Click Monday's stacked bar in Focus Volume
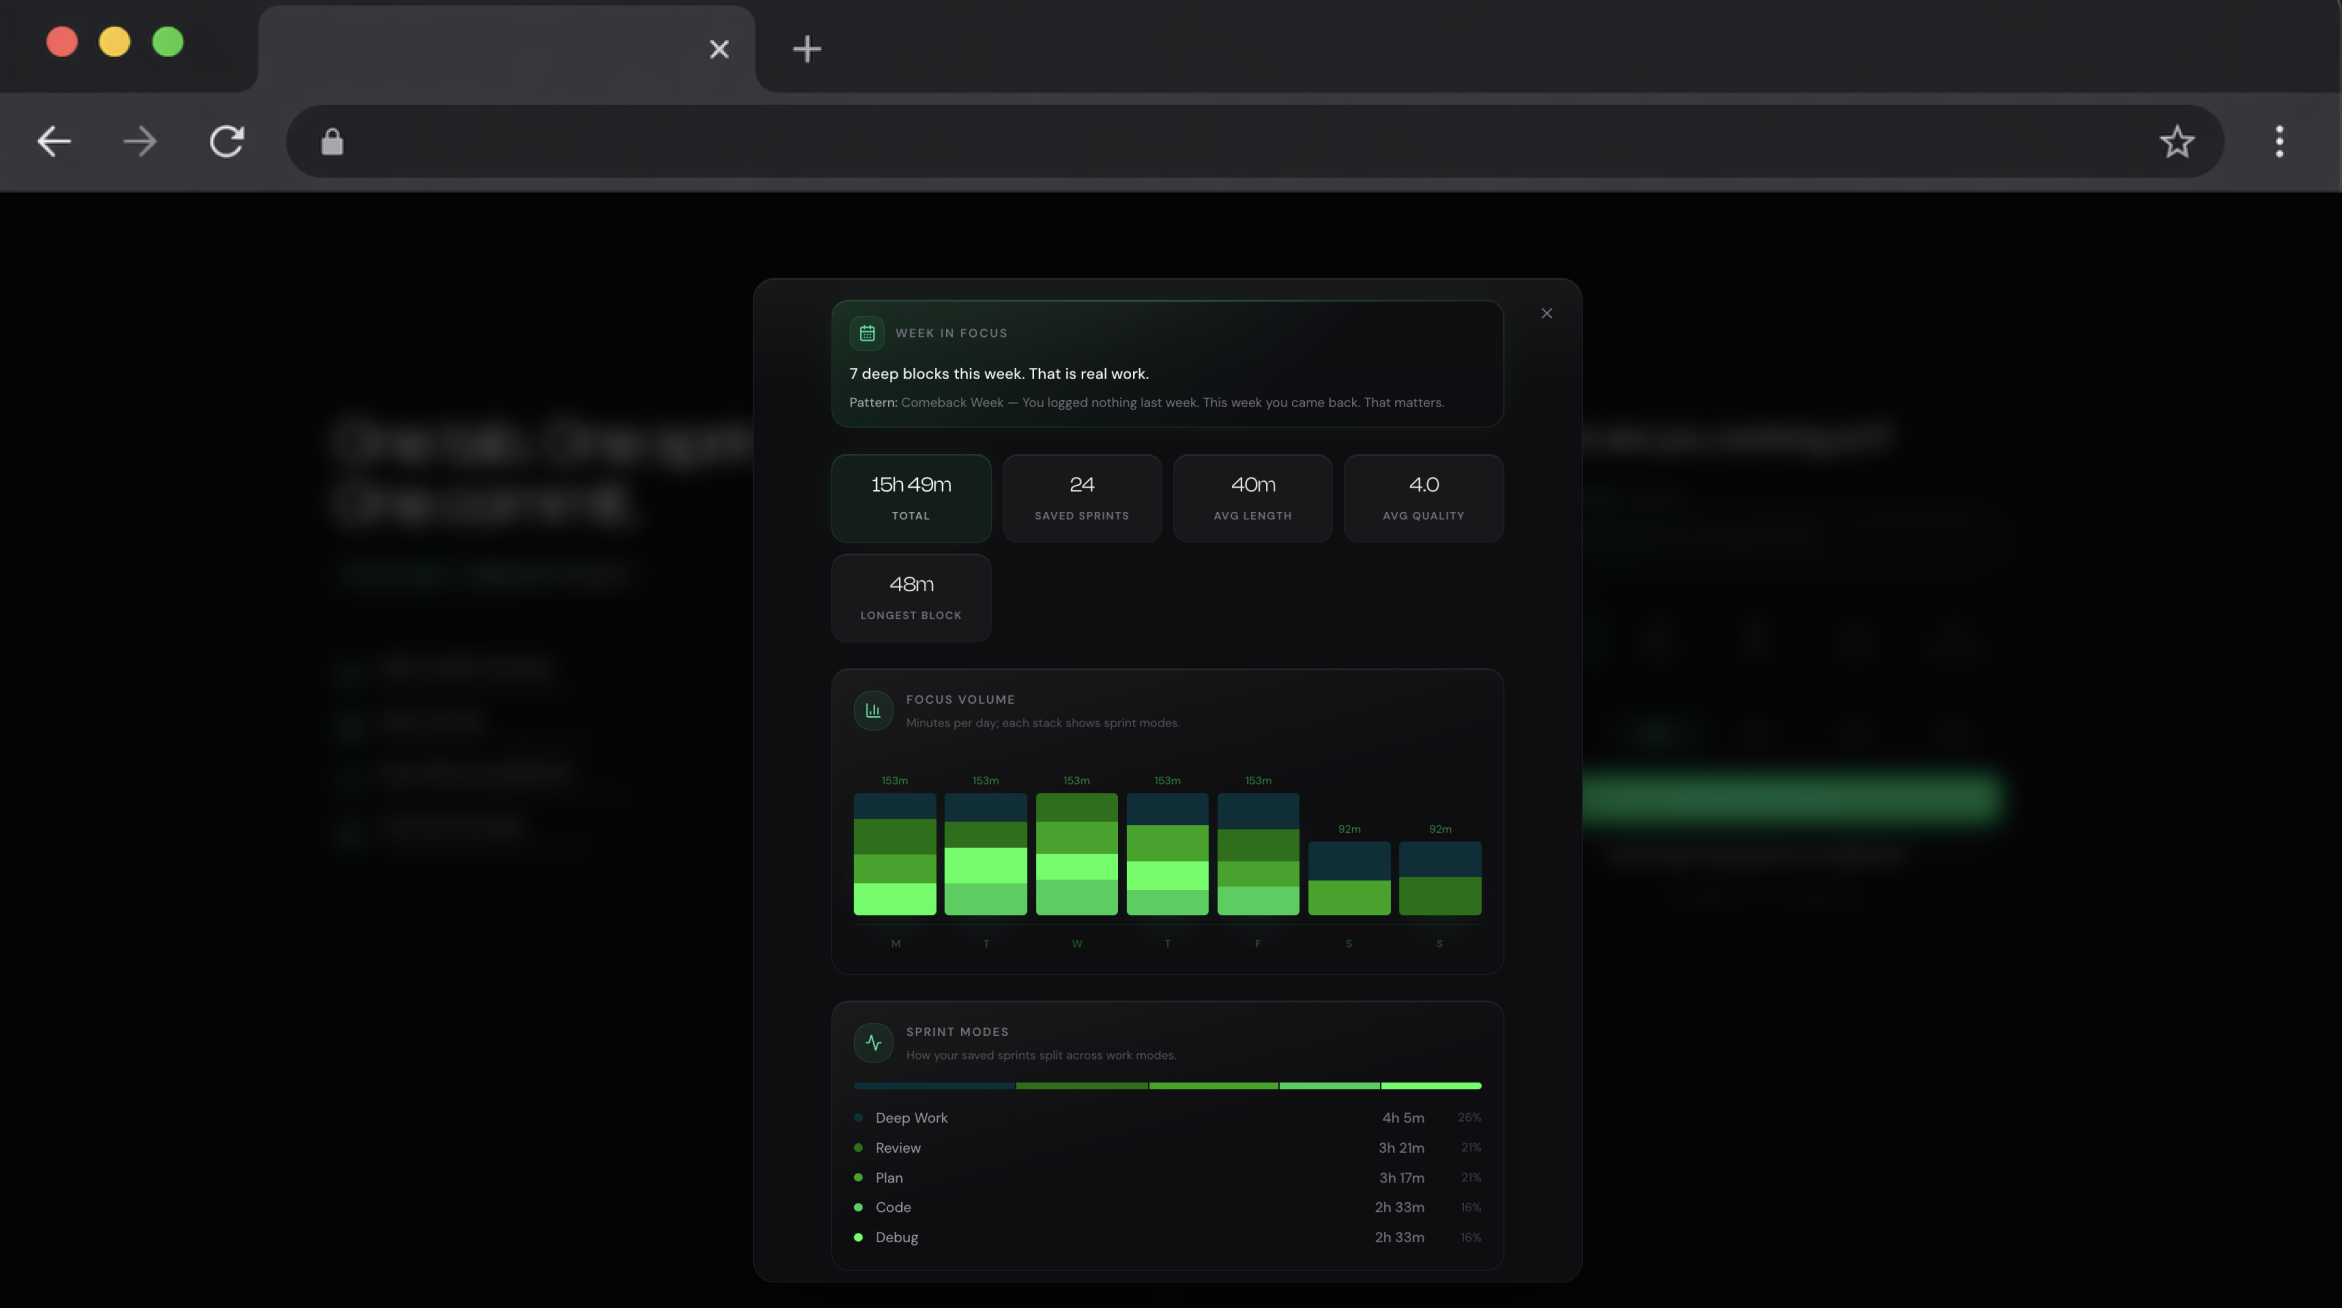The height and width of the screenshot is (1308, 2342). (894, 853)
